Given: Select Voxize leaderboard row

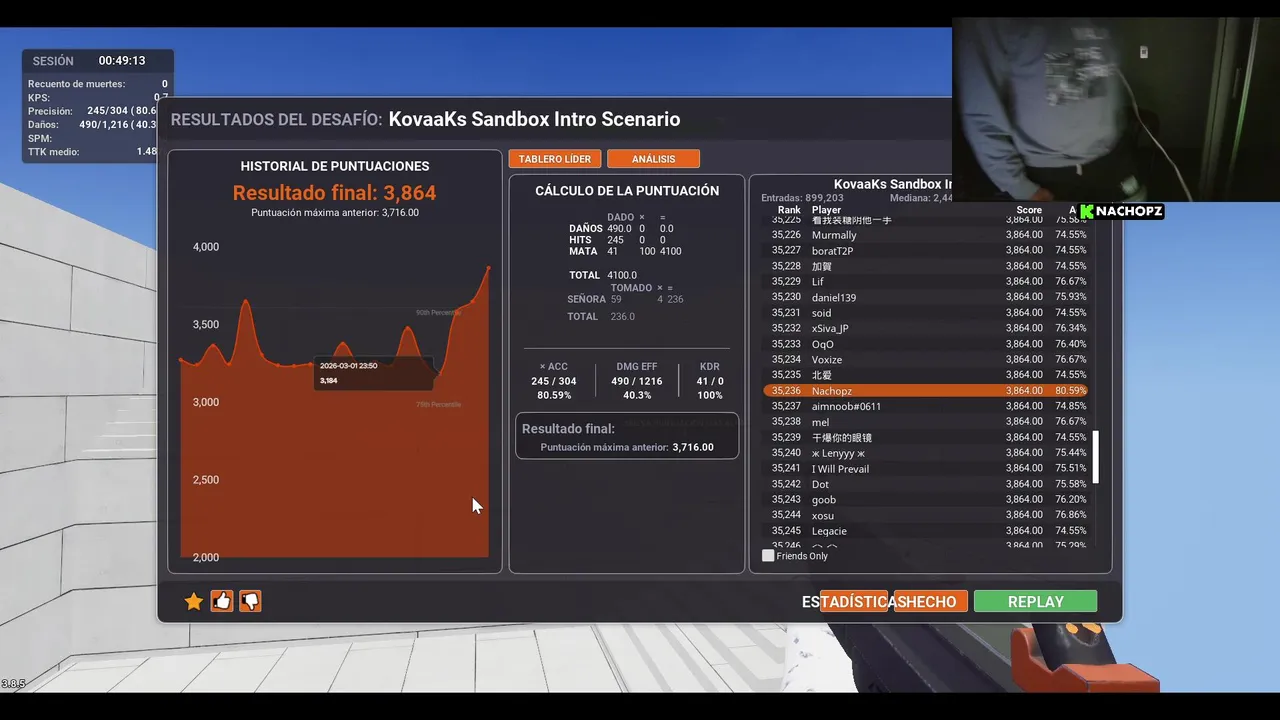Looking at the screenshot, I should 926,360.
